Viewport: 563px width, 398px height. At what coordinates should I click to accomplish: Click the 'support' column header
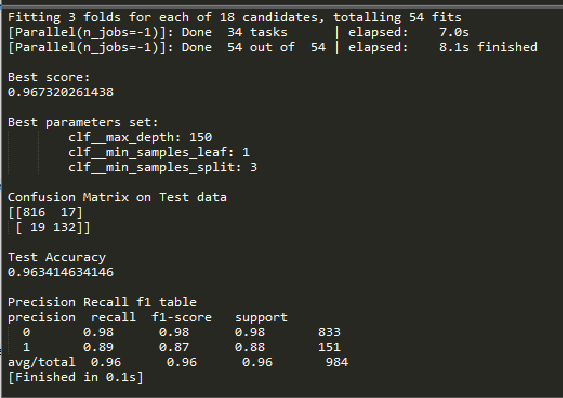click(x=261, y=318)
